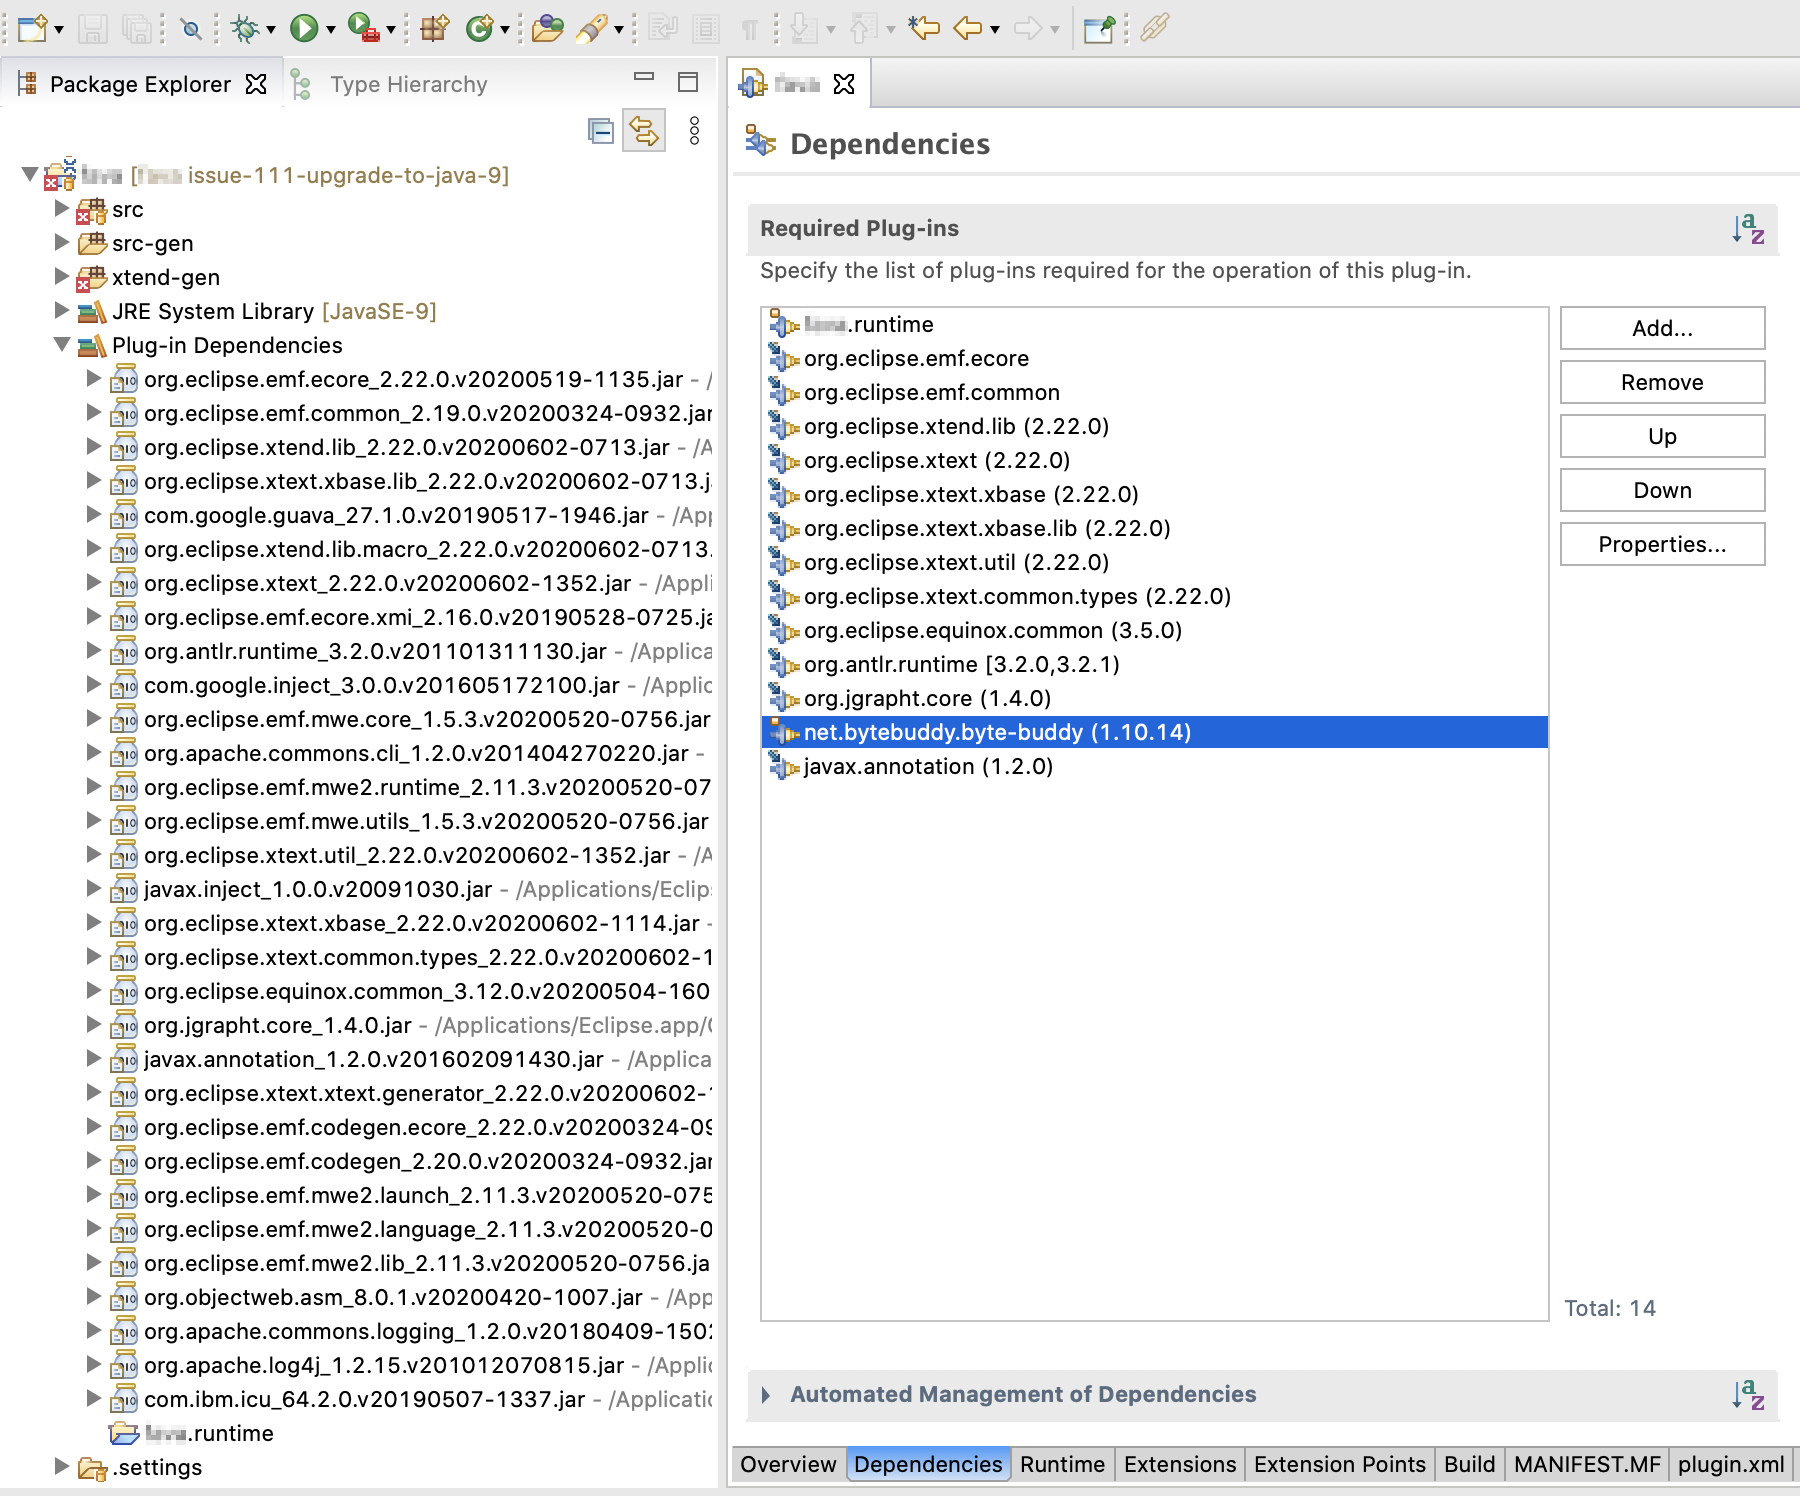Open the External Tools dropdown arrow
Viewport: 1800px width, 1496px height.
pos(391,30)
